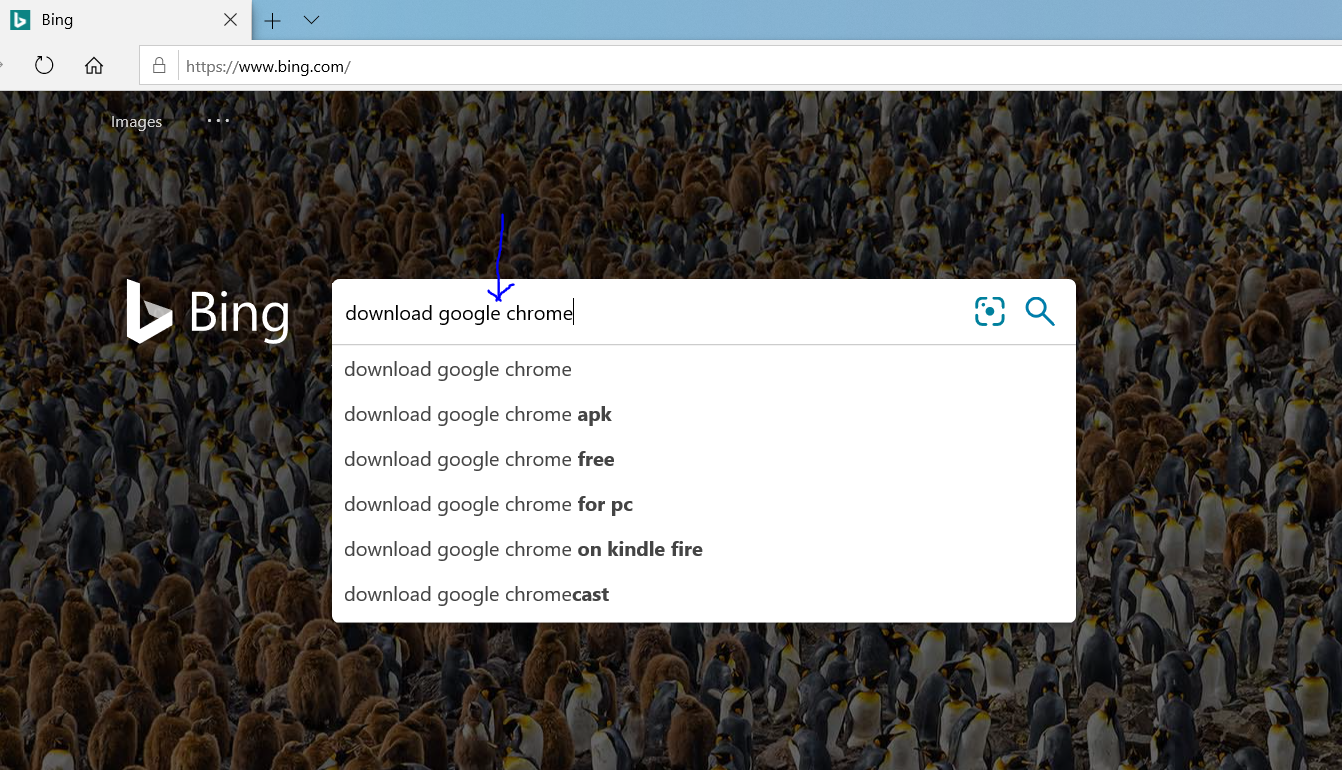
Task: Expand the tab list chevron
Action: [311, 20]
